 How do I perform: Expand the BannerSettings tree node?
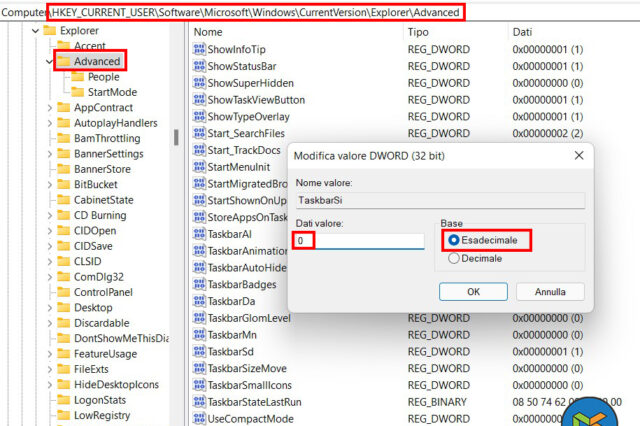click(x=49, y=154)
